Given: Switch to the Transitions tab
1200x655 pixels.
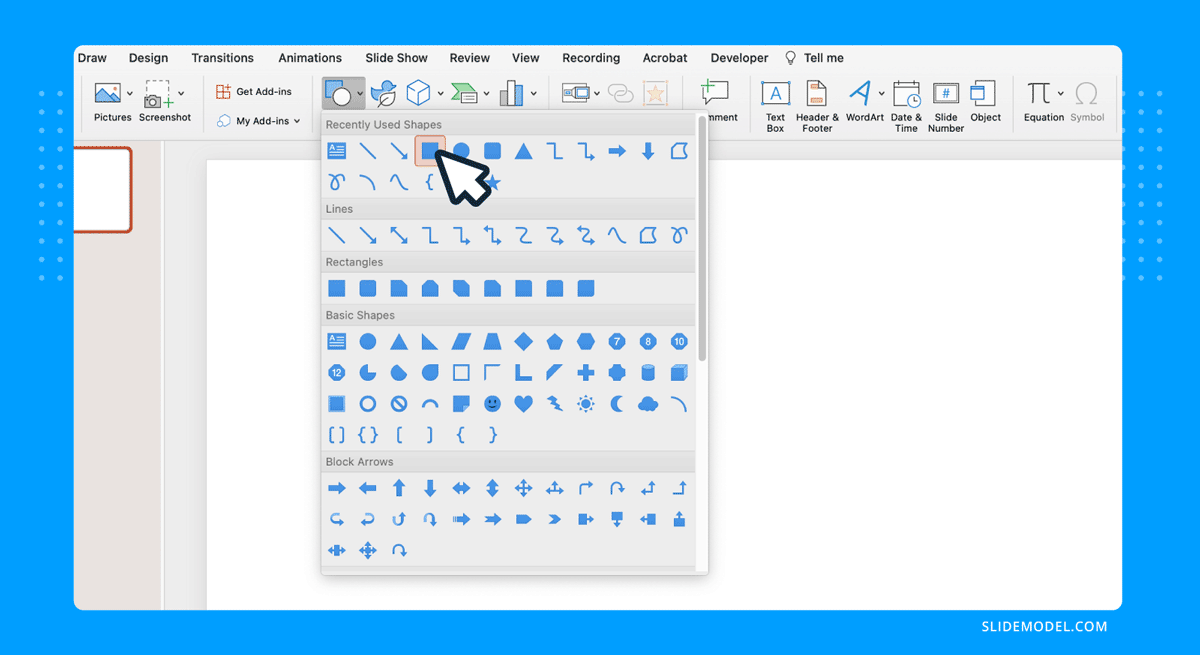Looking at the screenshot, I should pyautogui.click(x=222, y=58).
